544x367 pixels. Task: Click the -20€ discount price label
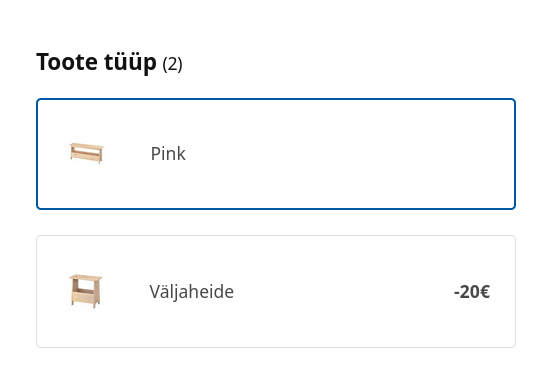[472, 292]
